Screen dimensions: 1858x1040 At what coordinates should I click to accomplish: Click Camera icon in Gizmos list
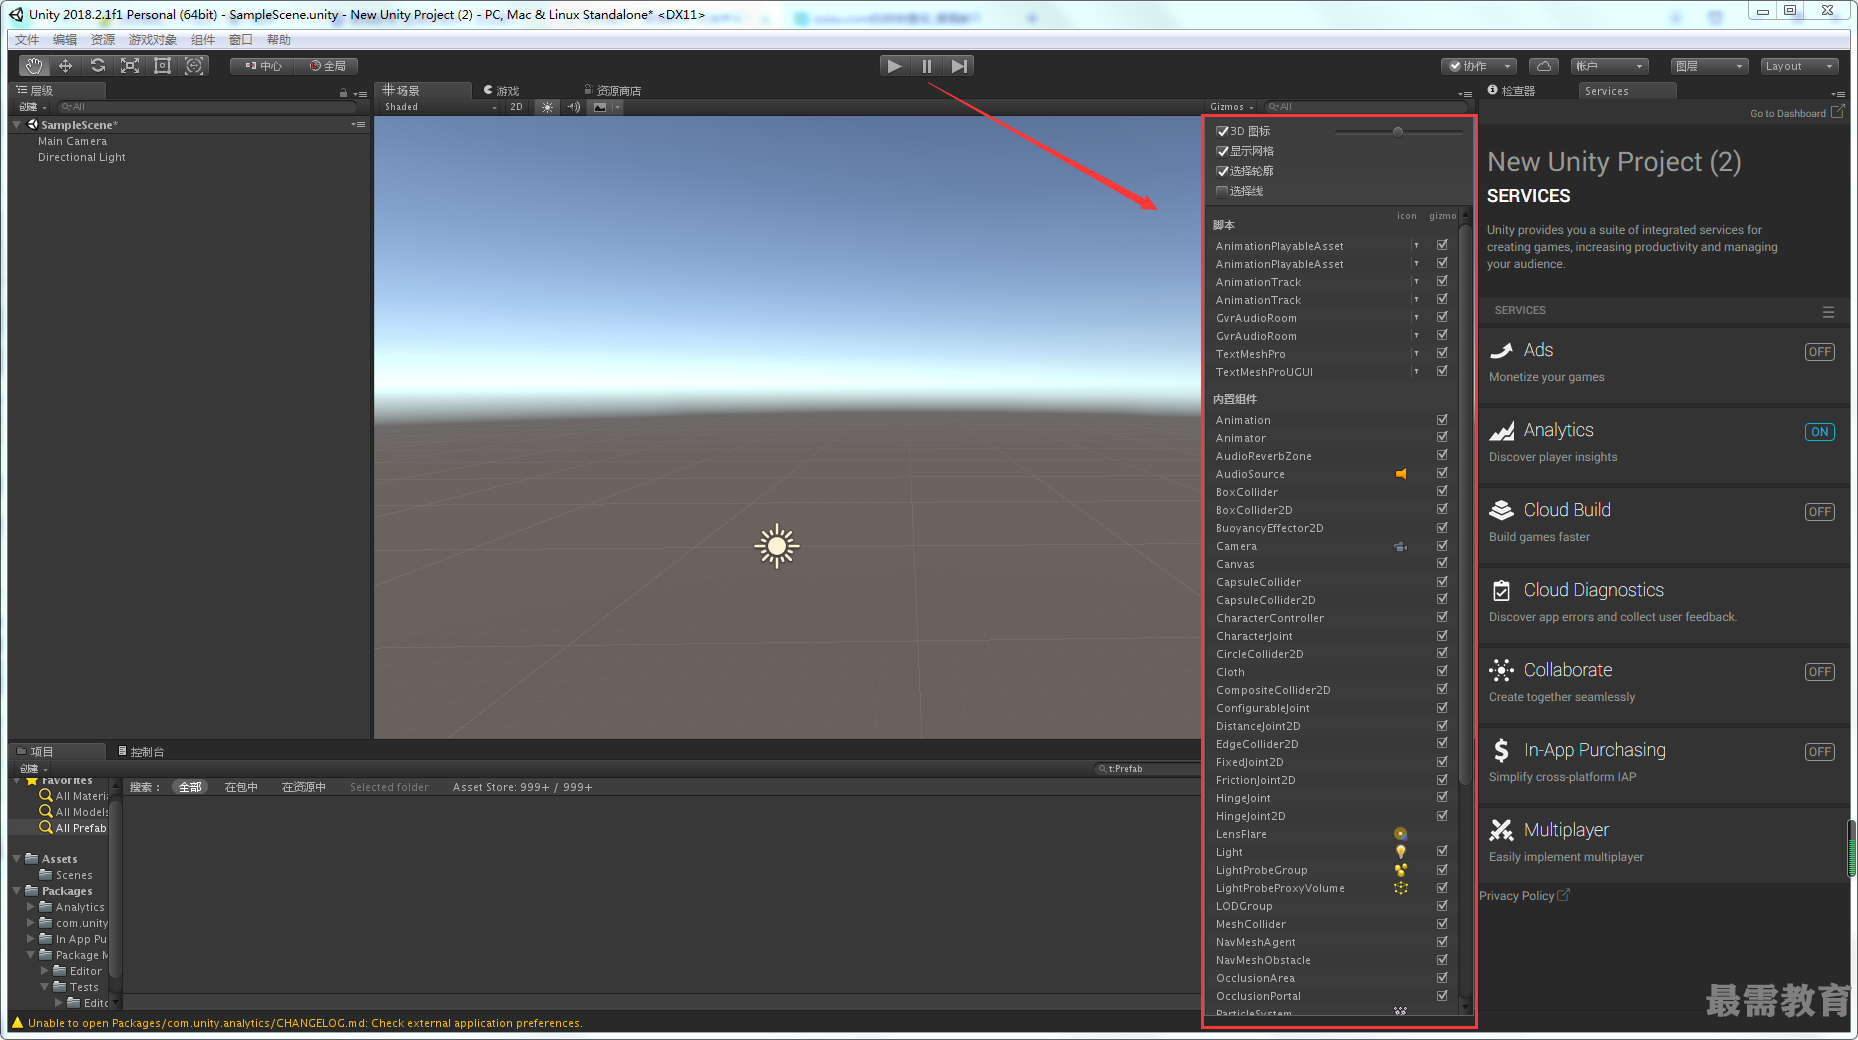tap(1401, 546)
